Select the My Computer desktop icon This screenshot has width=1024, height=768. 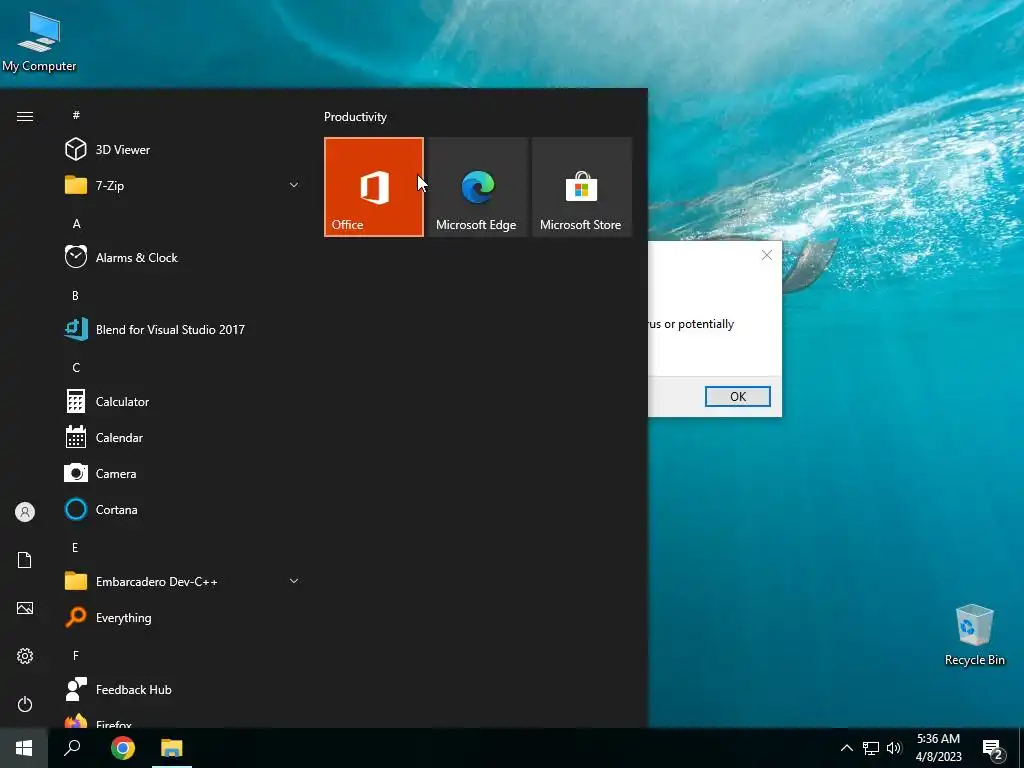pyautogui.click(x=39, y=40)
